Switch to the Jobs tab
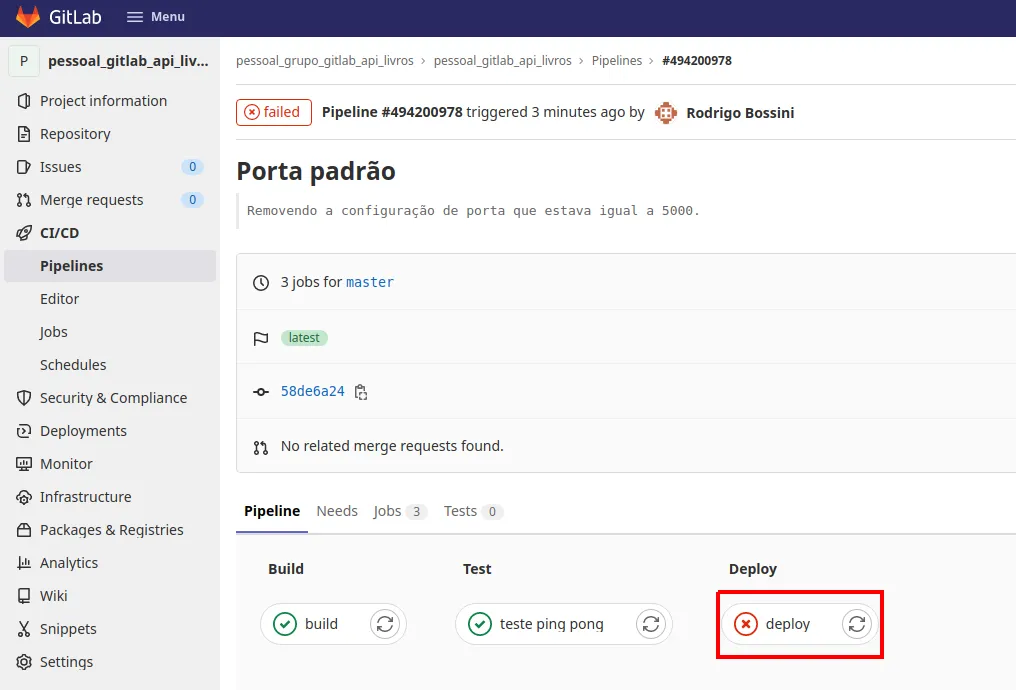1016x690 pixels. (x=400, y=512)
